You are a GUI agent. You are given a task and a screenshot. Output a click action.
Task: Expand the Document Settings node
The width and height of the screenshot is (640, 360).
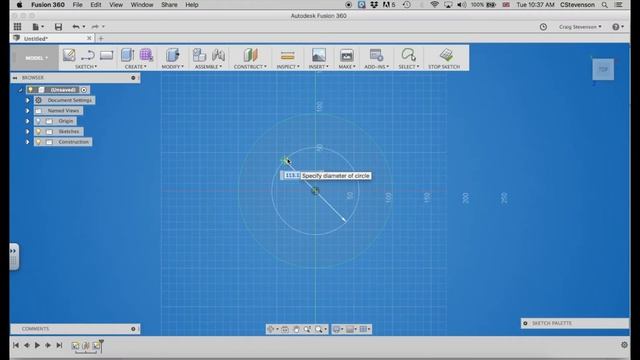[28, 100]
